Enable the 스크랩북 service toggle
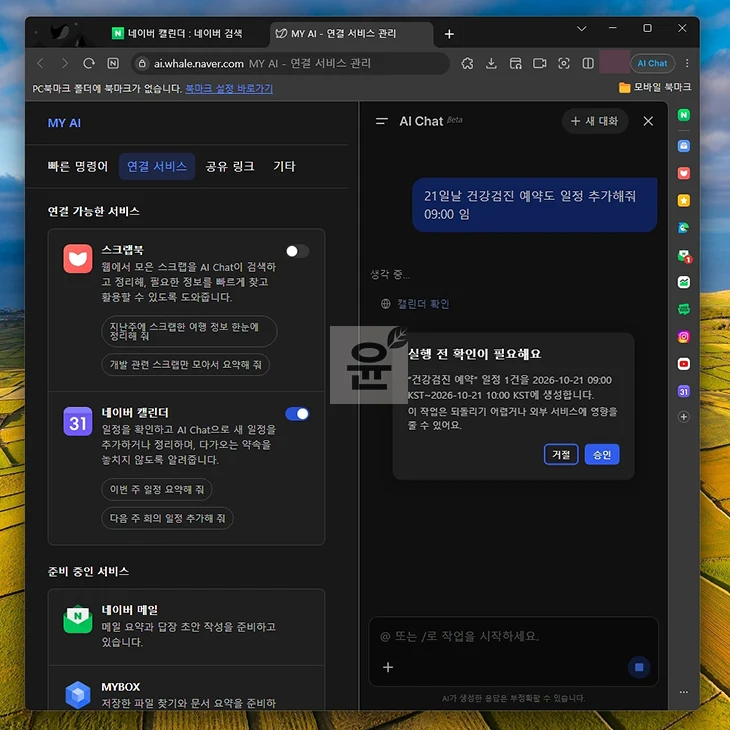The image size is (730, 730). click(x=297, y=251)
